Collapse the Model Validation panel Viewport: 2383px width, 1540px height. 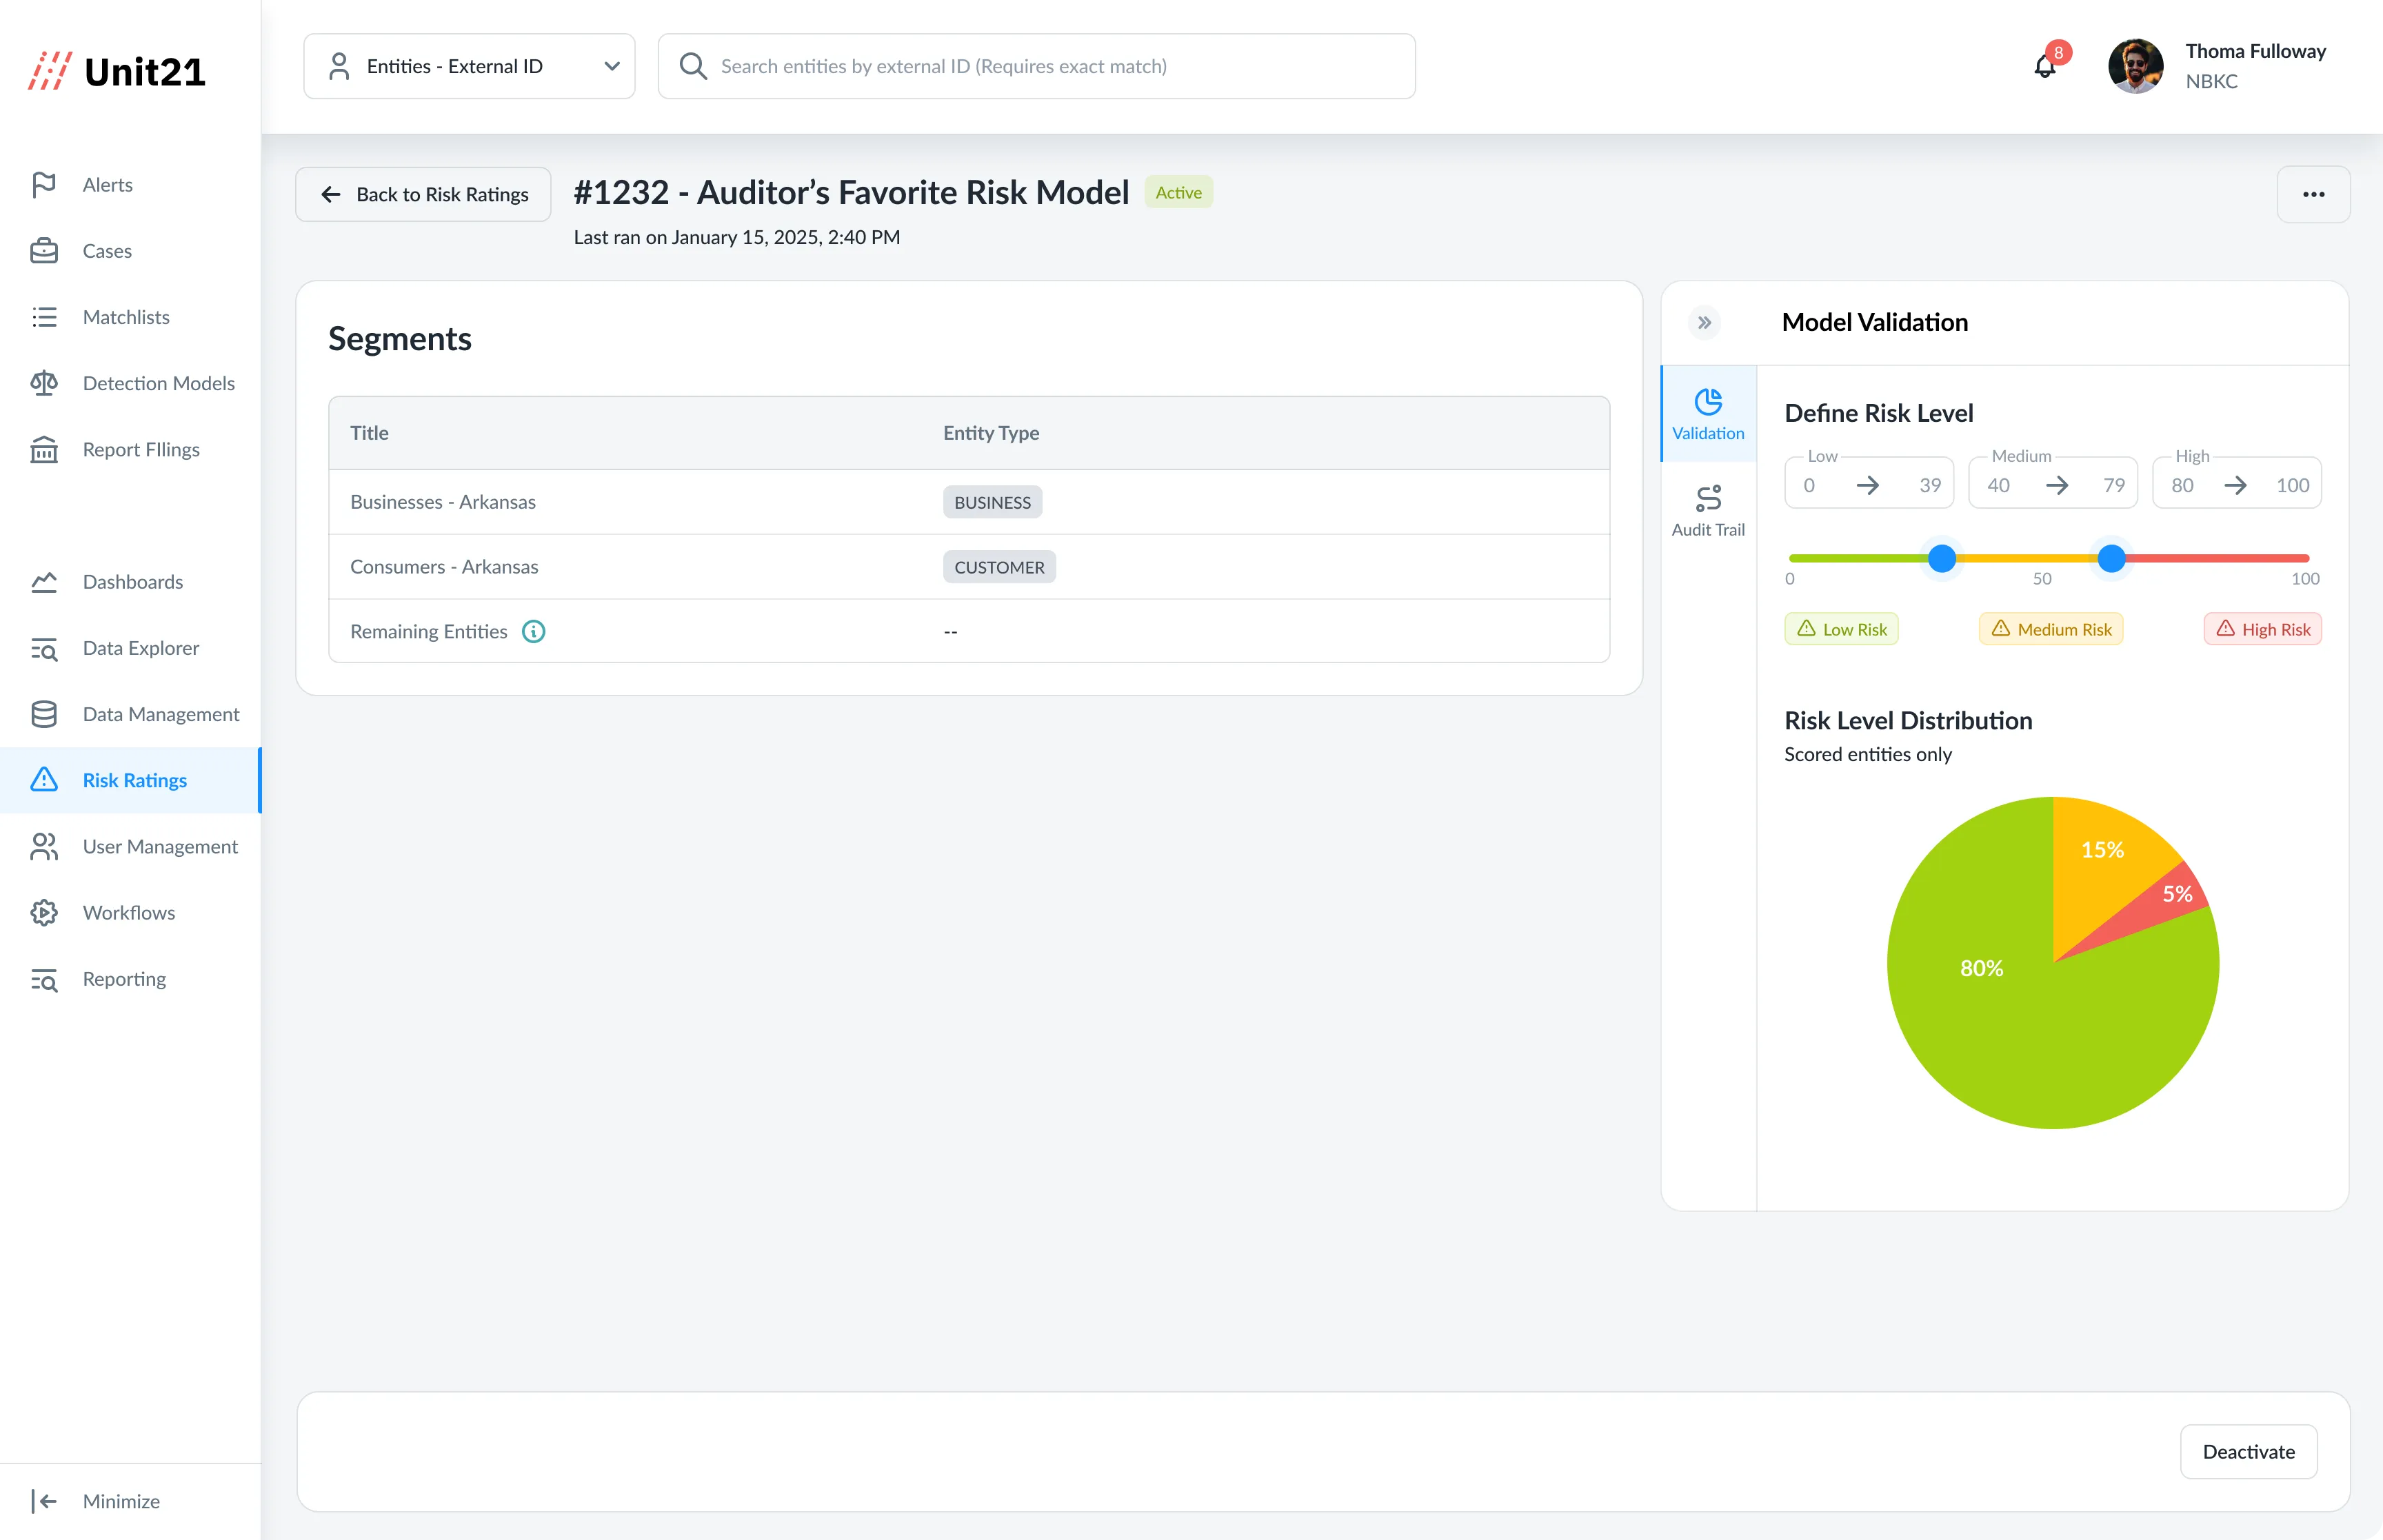[1704, 322]
